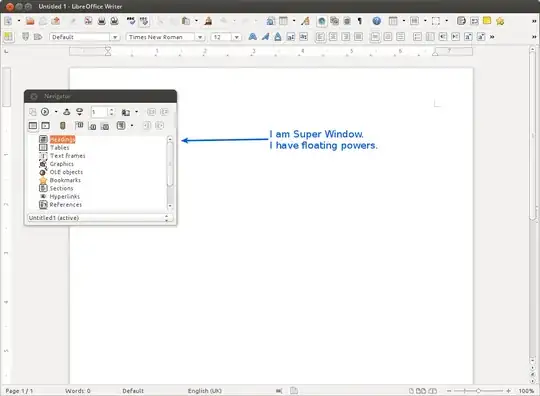540x396 pixels.
Task: Click the blue Help icon in toolbar
Action: pyautogui.click(x=376, y=21)
